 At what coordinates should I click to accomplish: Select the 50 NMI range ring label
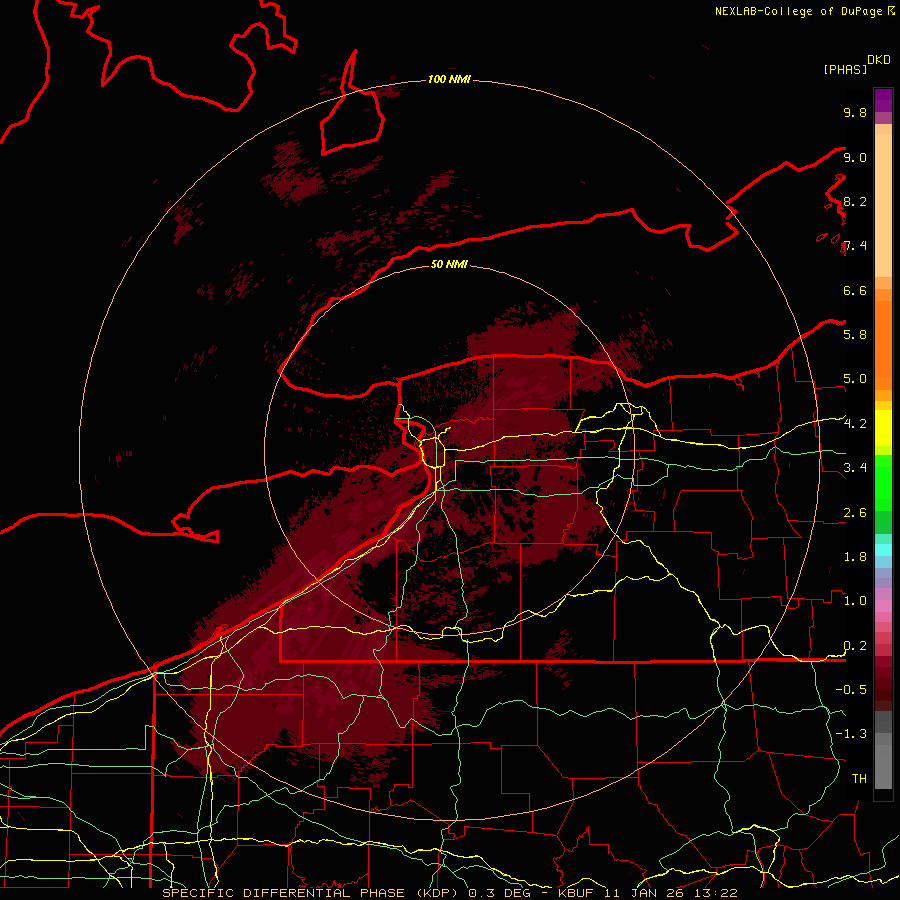point(449,264)
